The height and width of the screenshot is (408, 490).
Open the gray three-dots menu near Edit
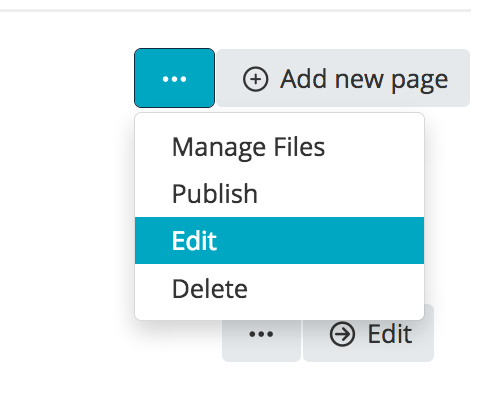pyautogui.click(x=261, y=334)
